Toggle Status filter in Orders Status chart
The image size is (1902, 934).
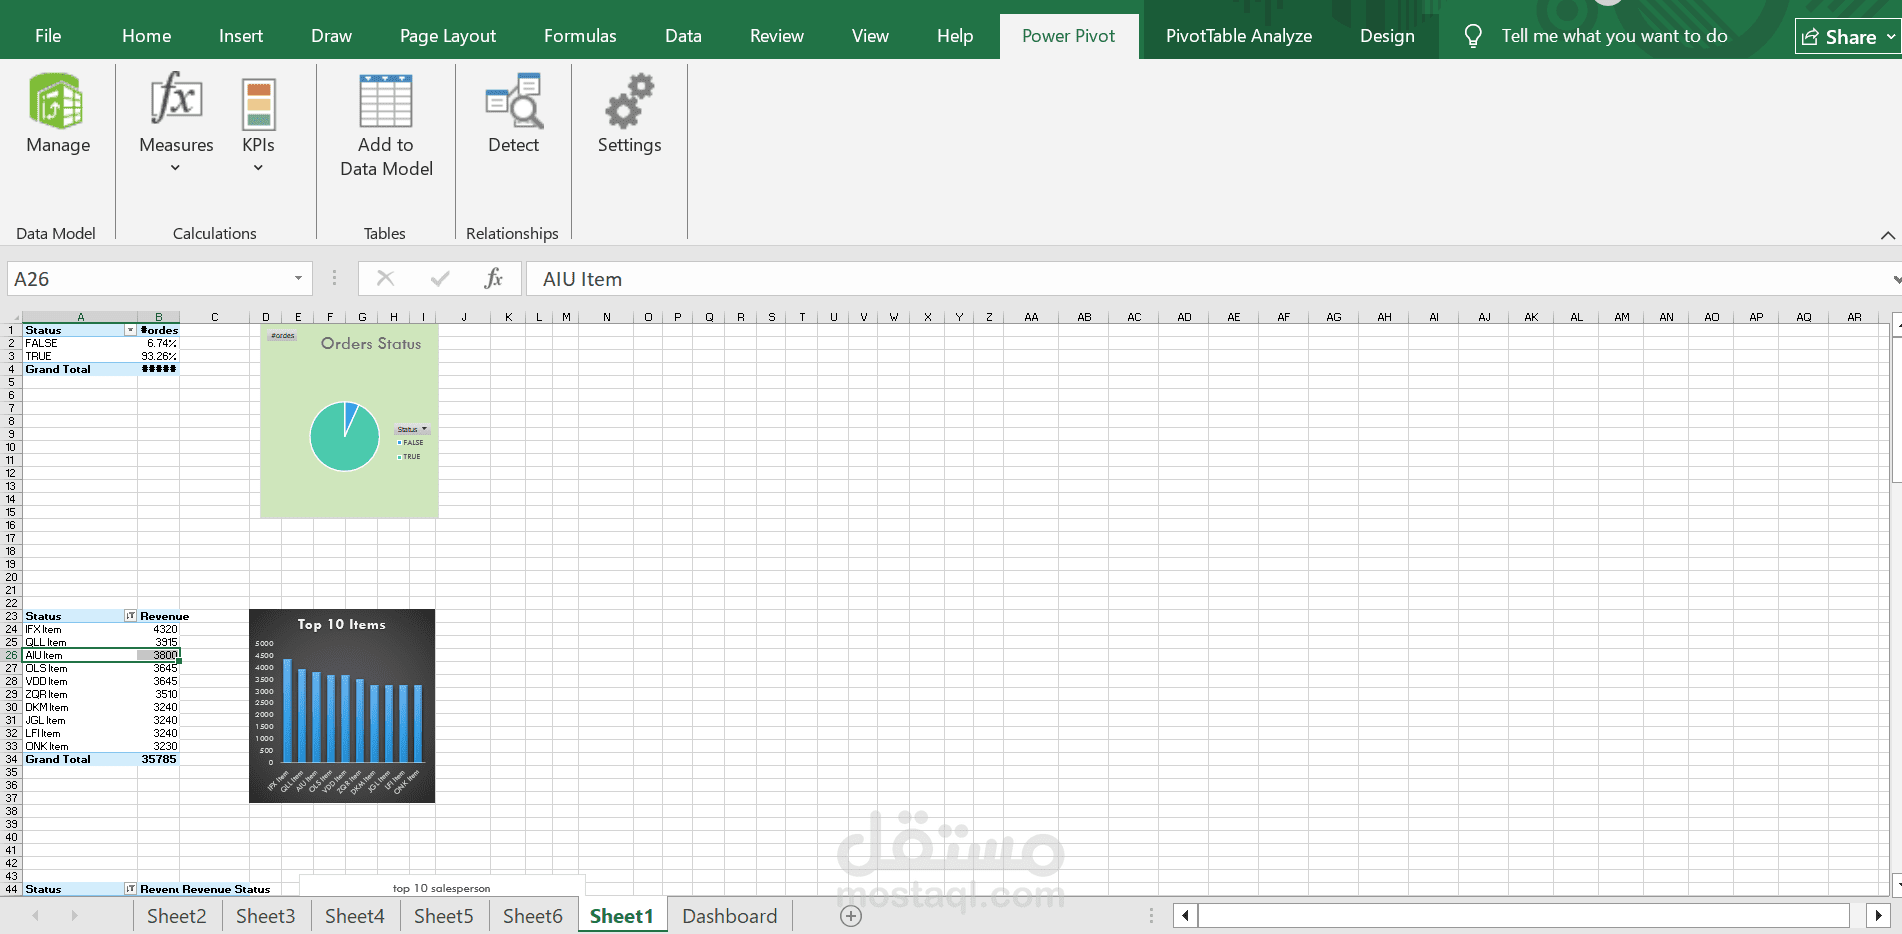(412, 429)
